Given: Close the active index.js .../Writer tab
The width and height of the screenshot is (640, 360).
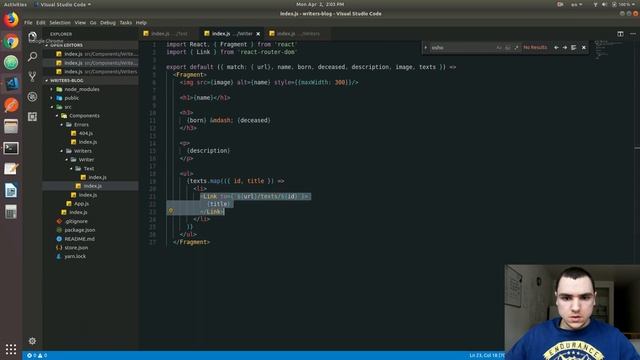Looking at the screenshot, I should pos(258,34).
